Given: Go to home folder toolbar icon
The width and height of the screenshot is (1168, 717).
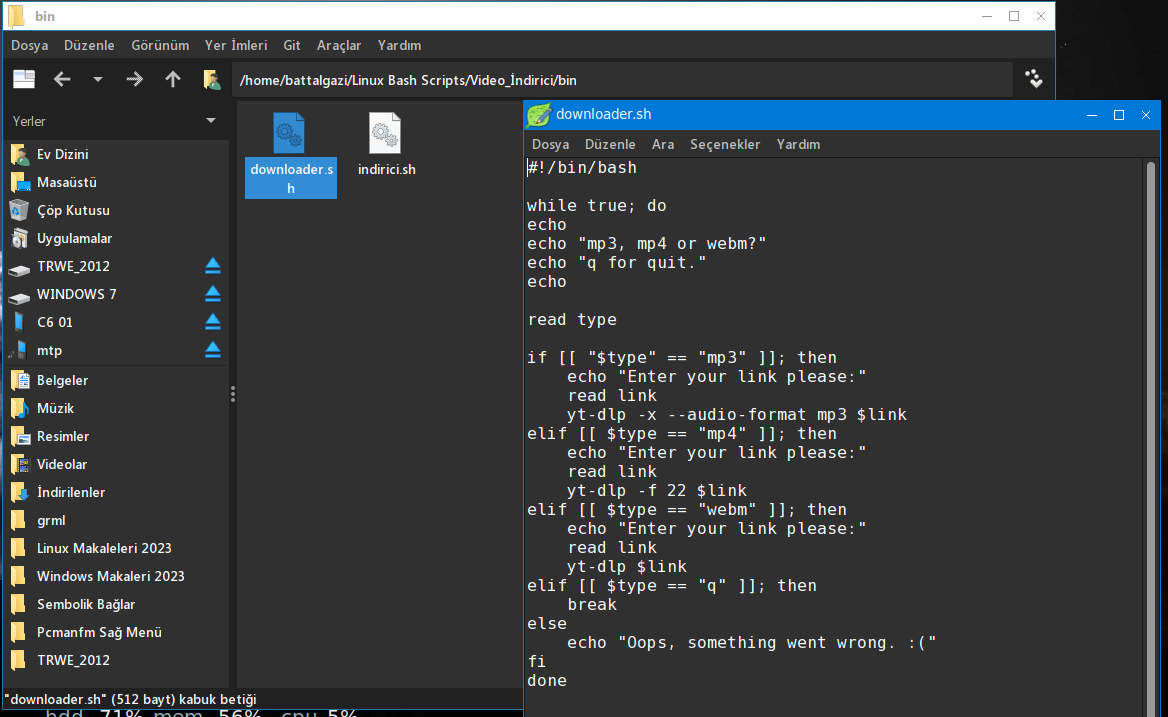Looking at the screenshot, I should tap(212, 79).
